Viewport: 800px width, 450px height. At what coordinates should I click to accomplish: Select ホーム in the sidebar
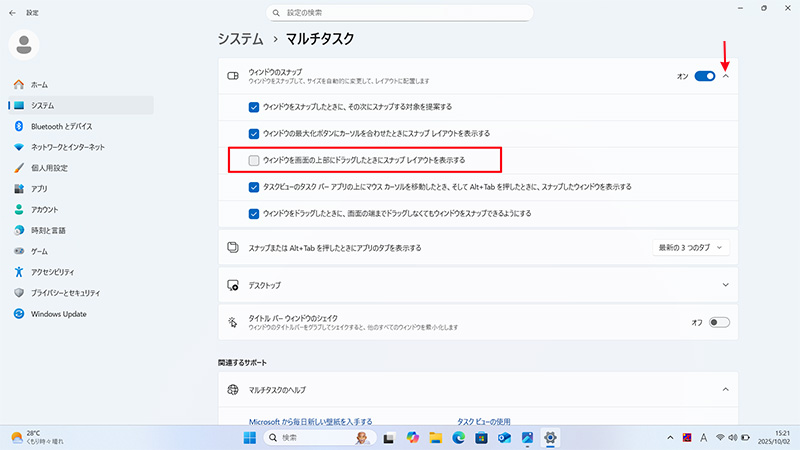point(38,85)
